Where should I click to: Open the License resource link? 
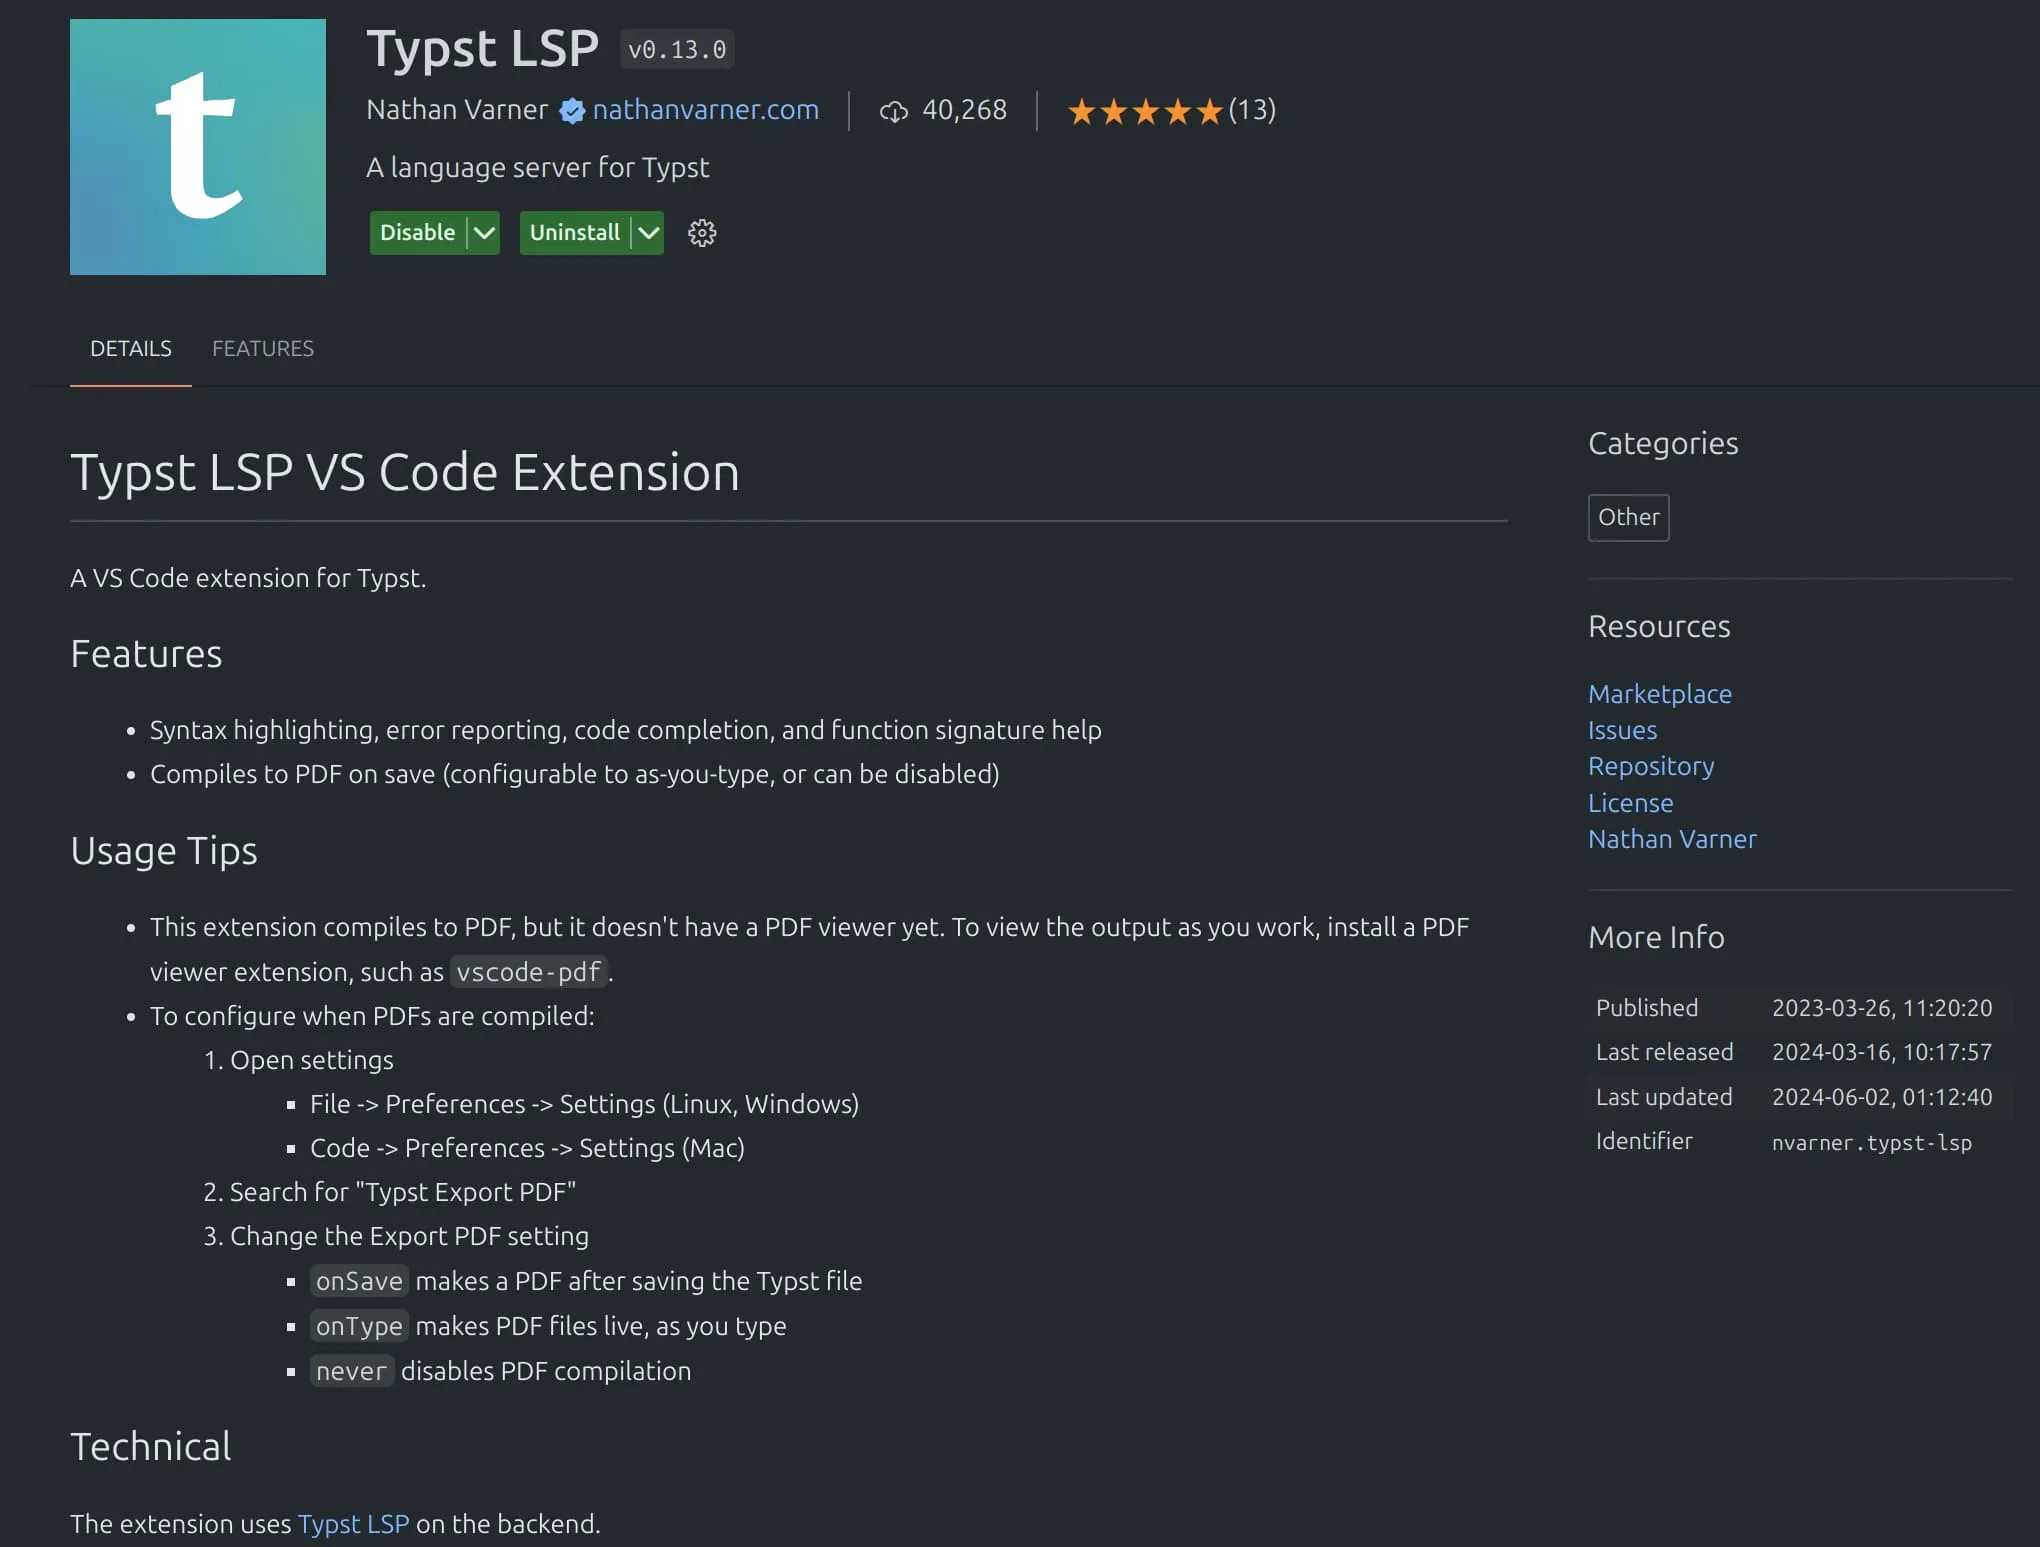[x=1630, y=803]
